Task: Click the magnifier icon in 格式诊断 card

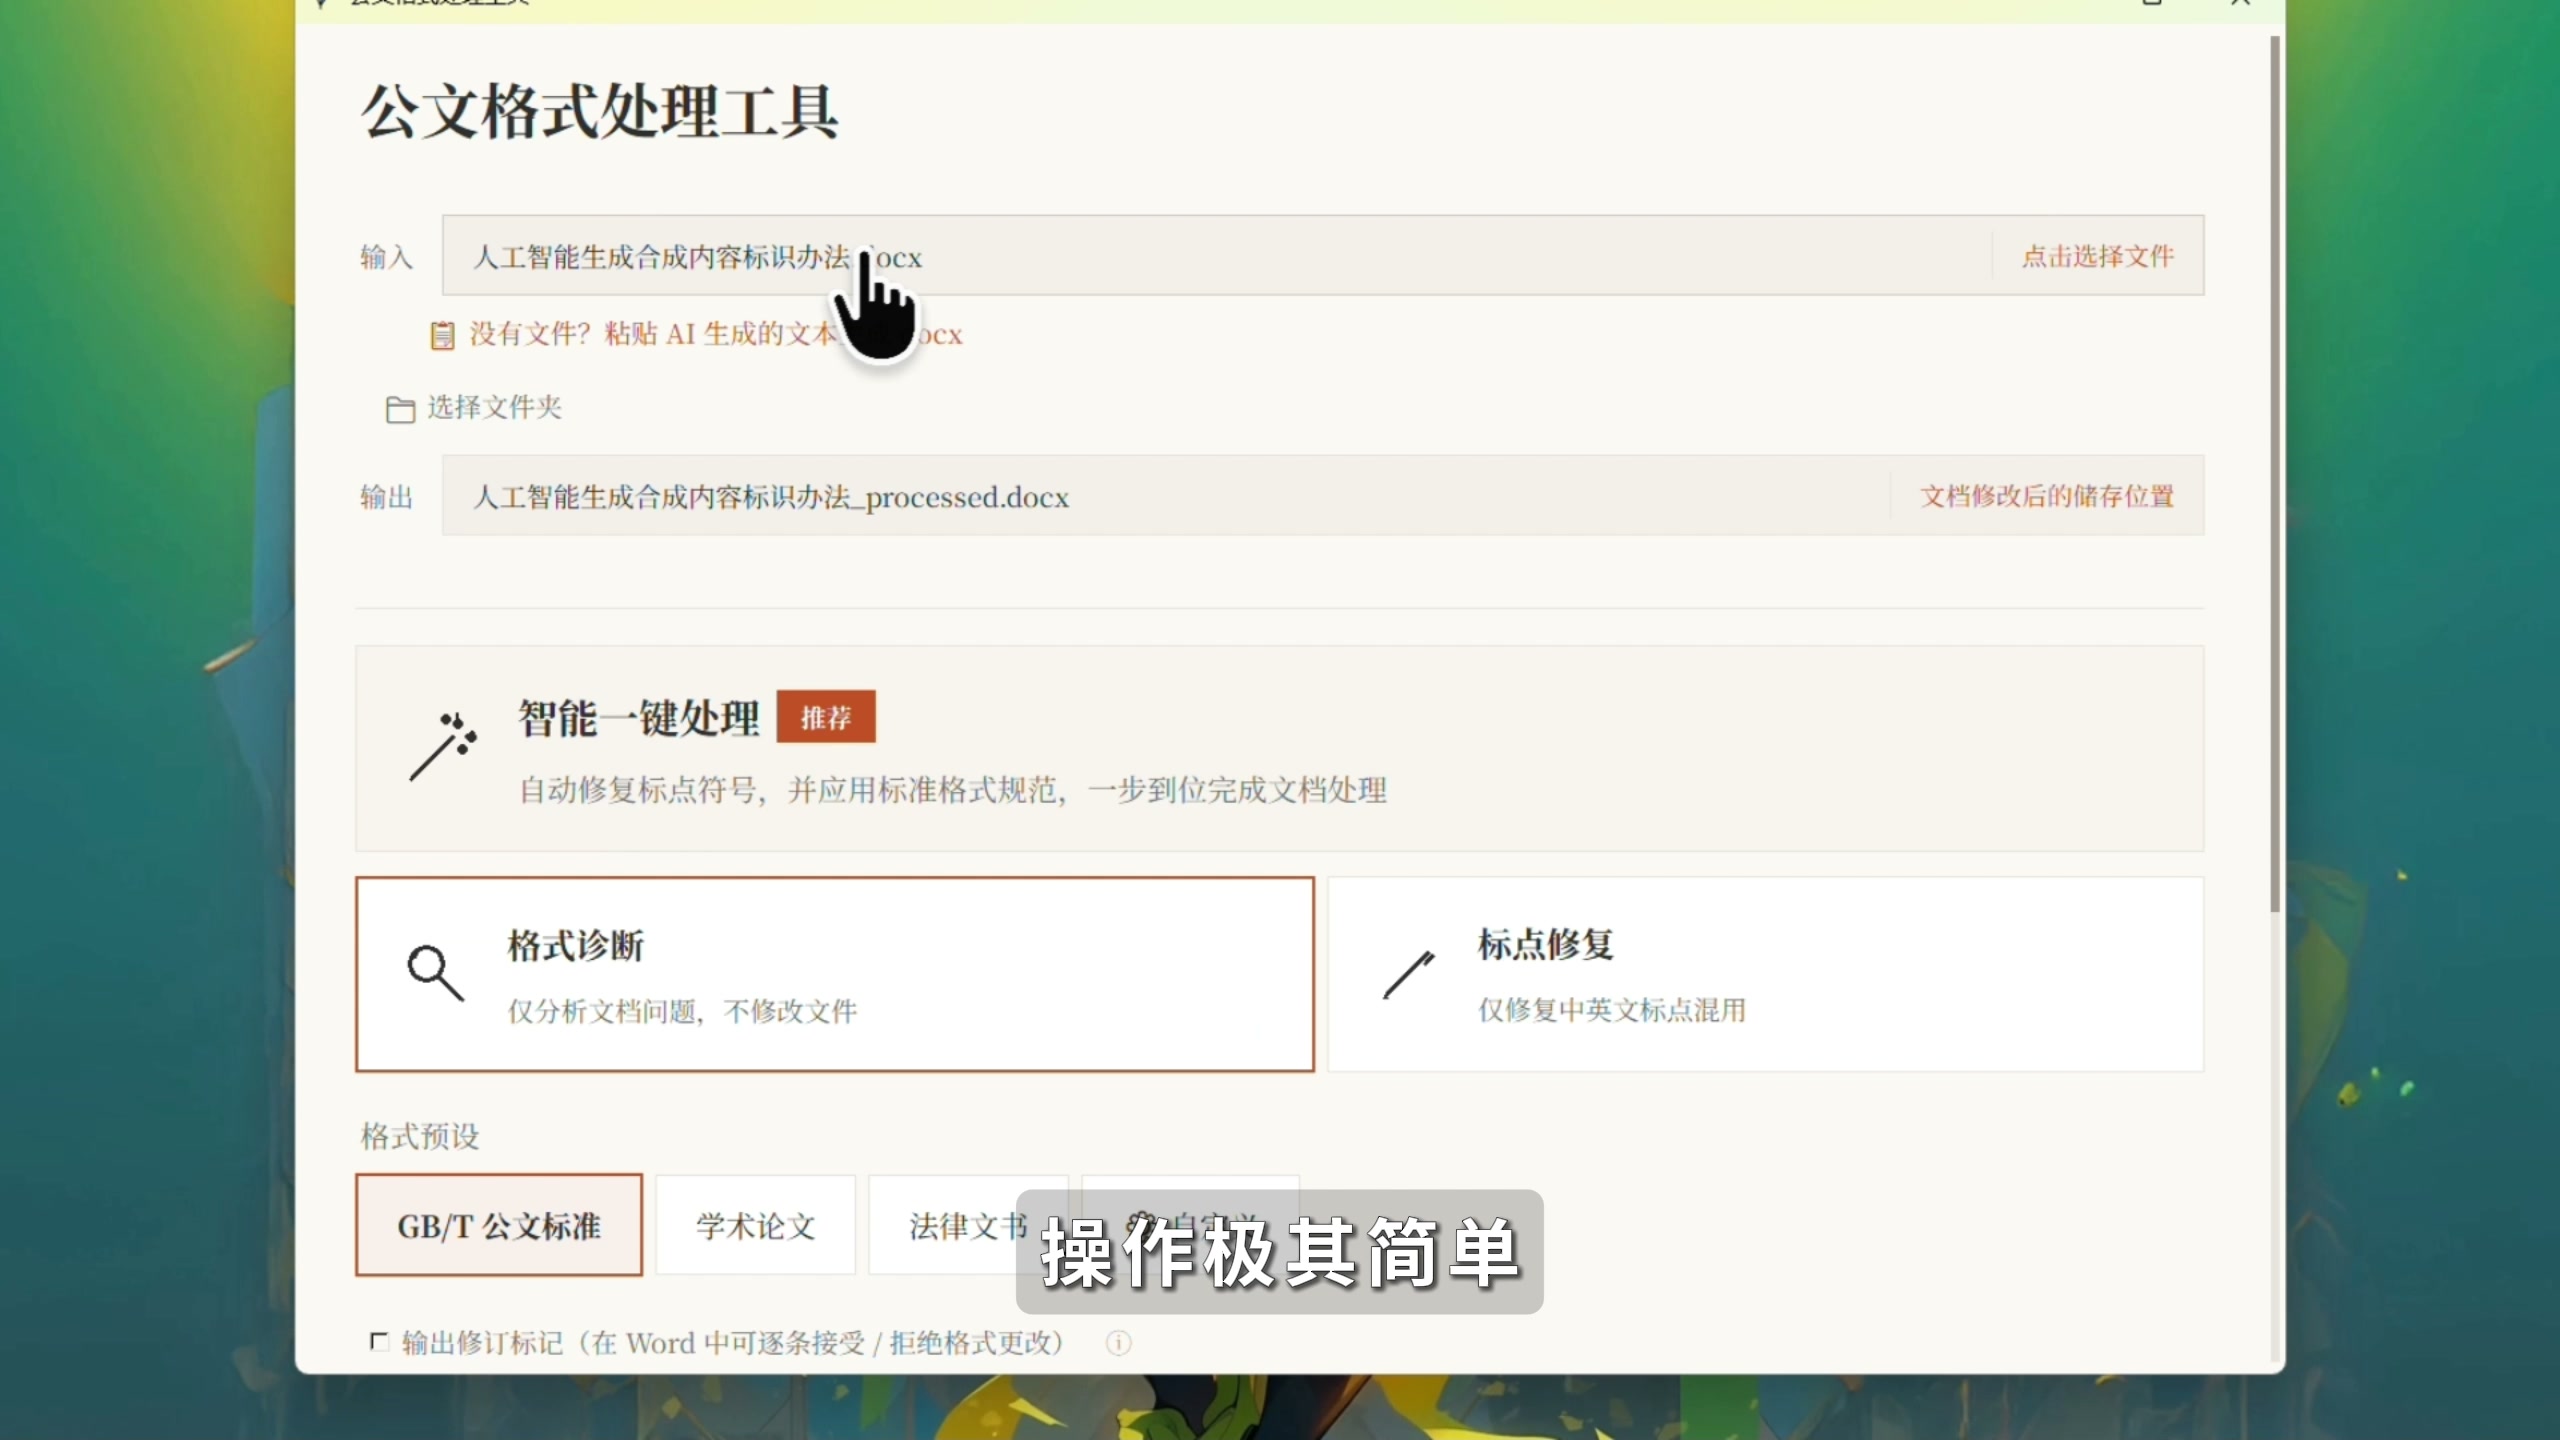Action: tap(435, 973)
